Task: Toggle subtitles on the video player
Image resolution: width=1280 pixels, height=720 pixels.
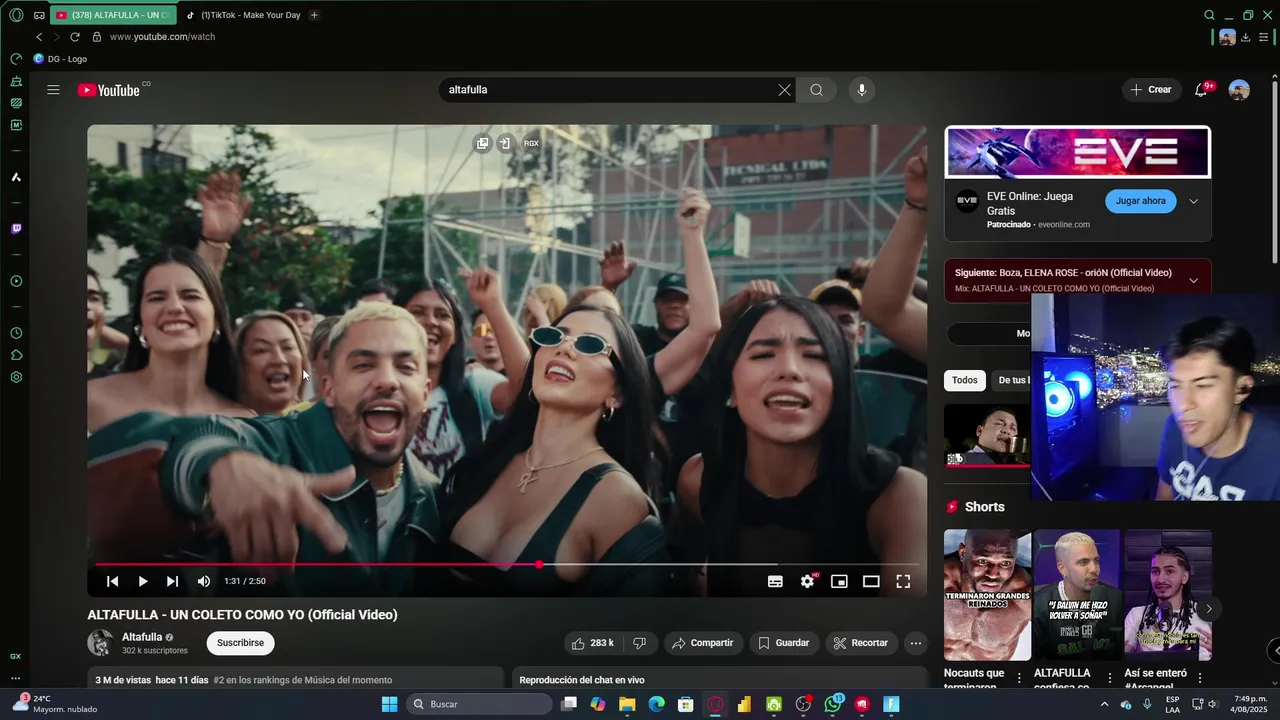Action: 775,581
